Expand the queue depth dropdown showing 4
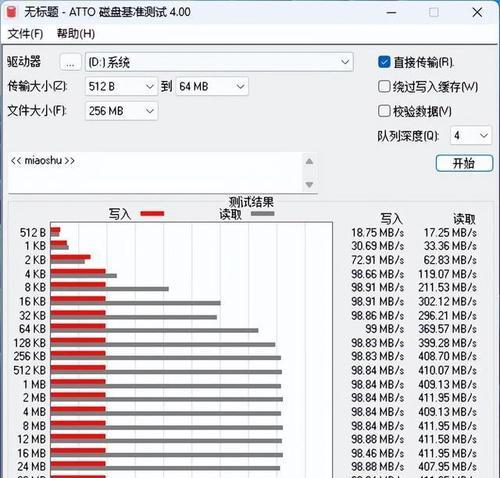Viewport: 500px width, 478px height. [x=470, y=135]
